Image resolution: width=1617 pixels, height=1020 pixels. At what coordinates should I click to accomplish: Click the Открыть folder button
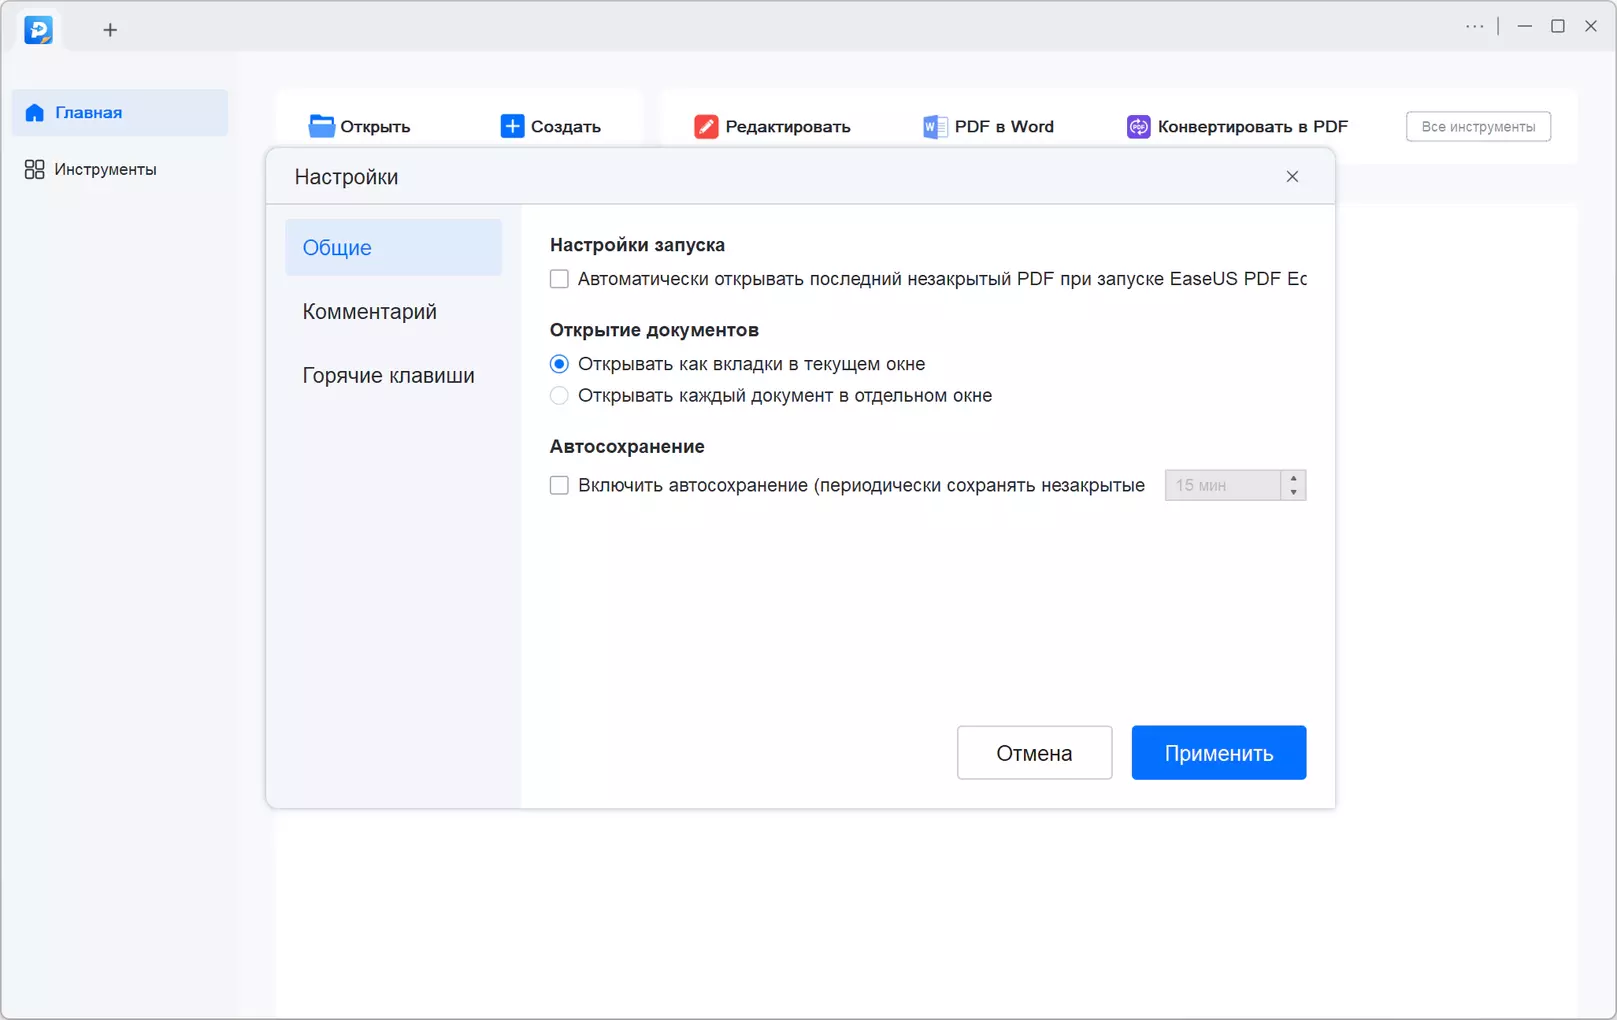(360, 126)
